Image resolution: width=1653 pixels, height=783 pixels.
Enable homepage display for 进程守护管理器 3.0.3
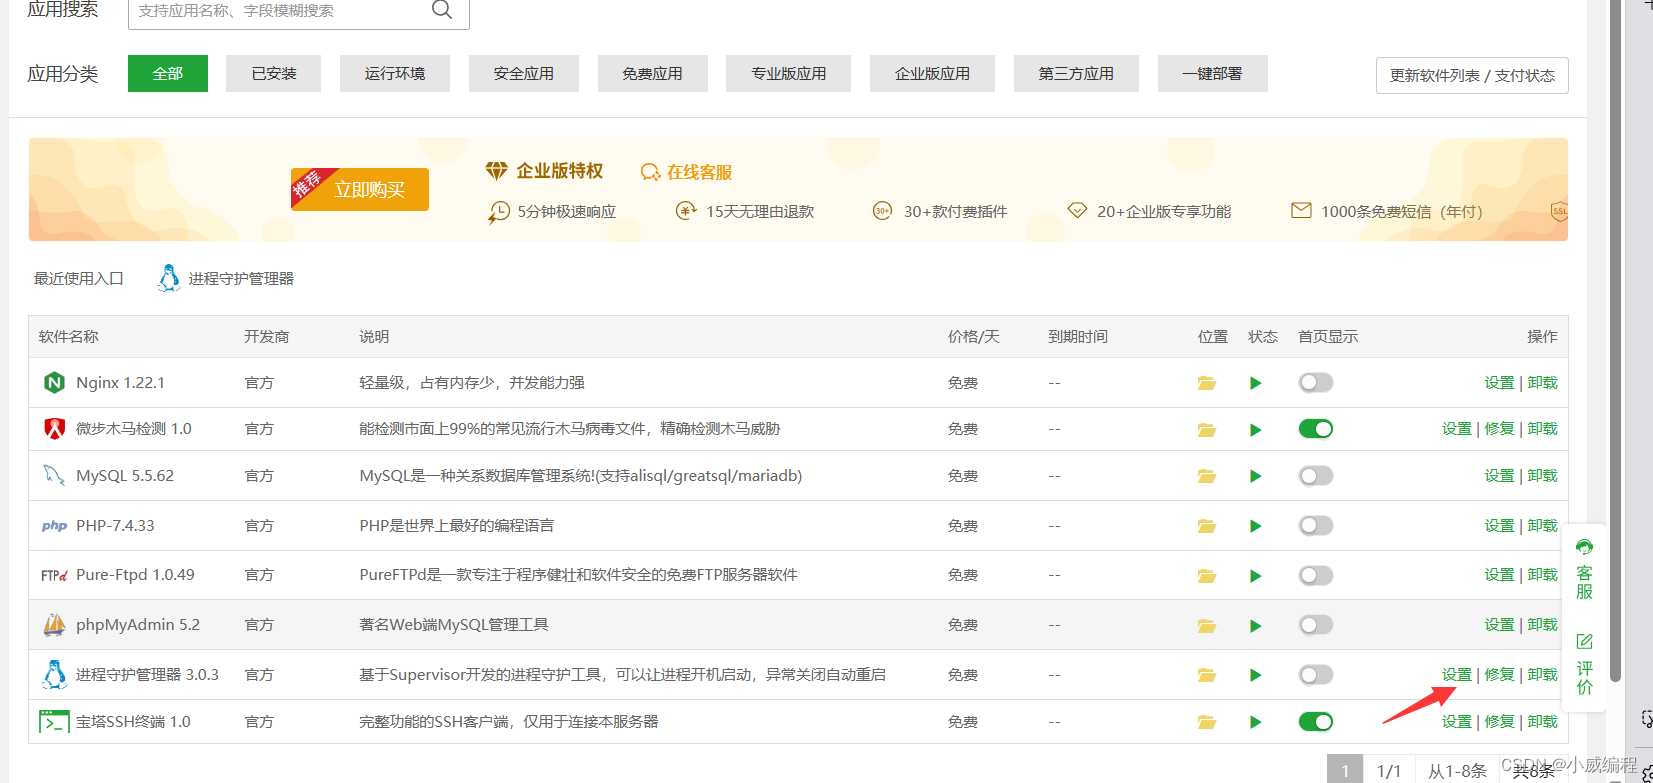pos(1316,675)
